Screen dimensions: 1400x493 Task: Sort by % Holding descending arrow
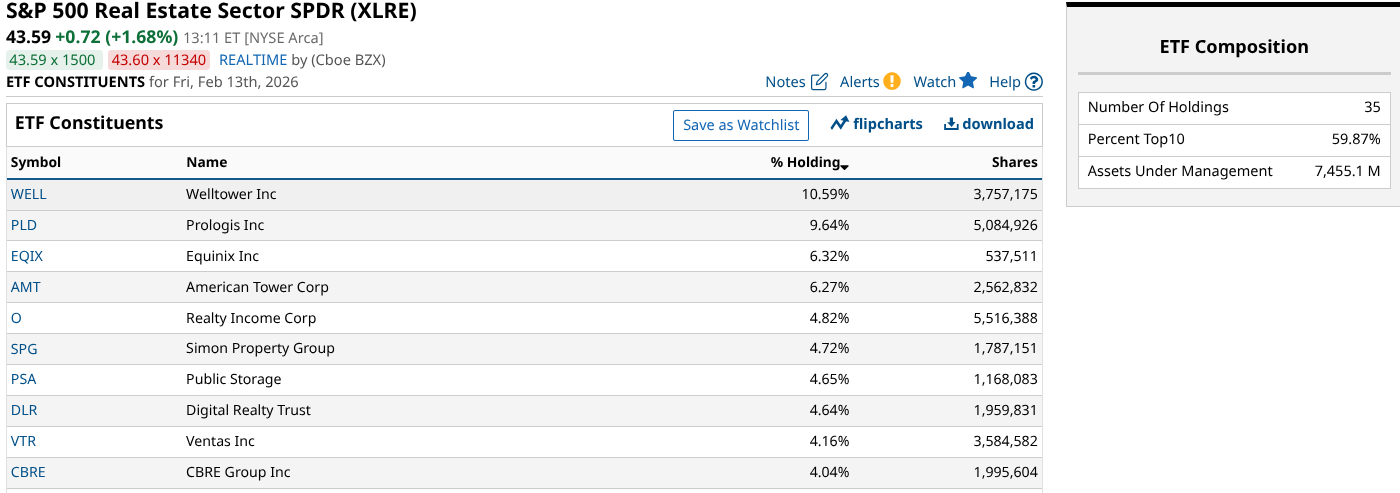845,165
